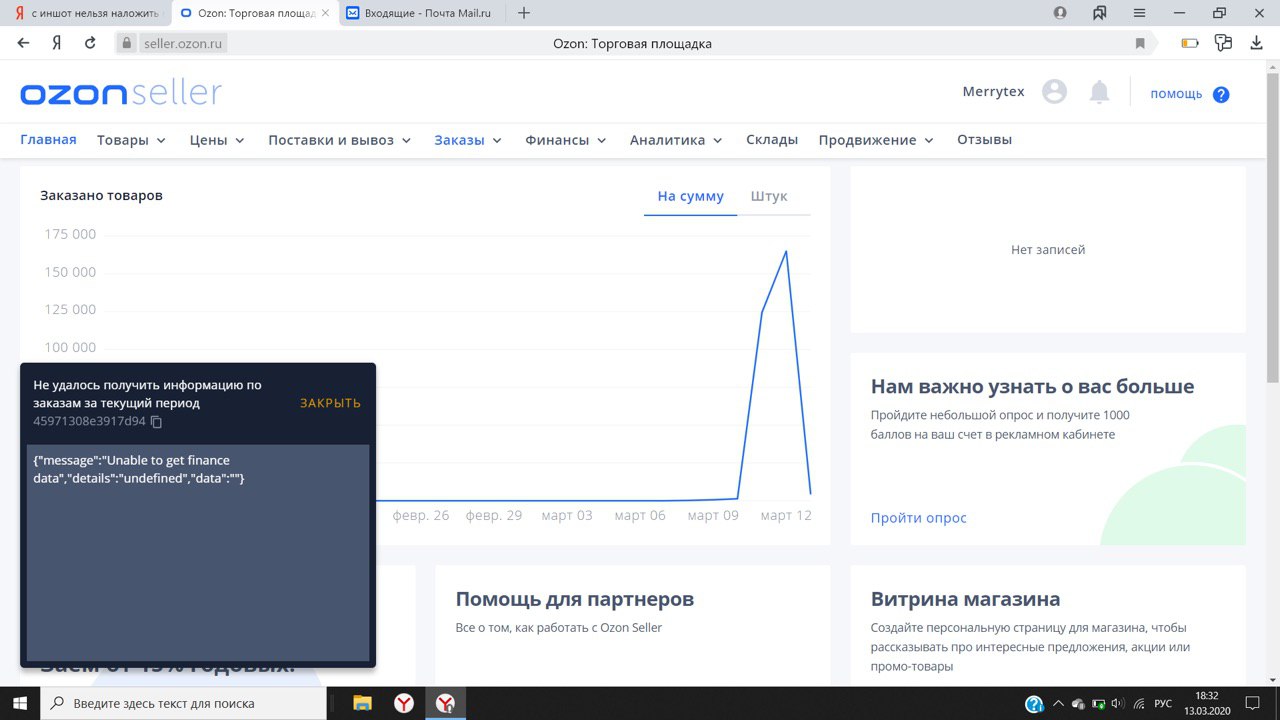Switch the РУС input language

[x=1163, y=703]
